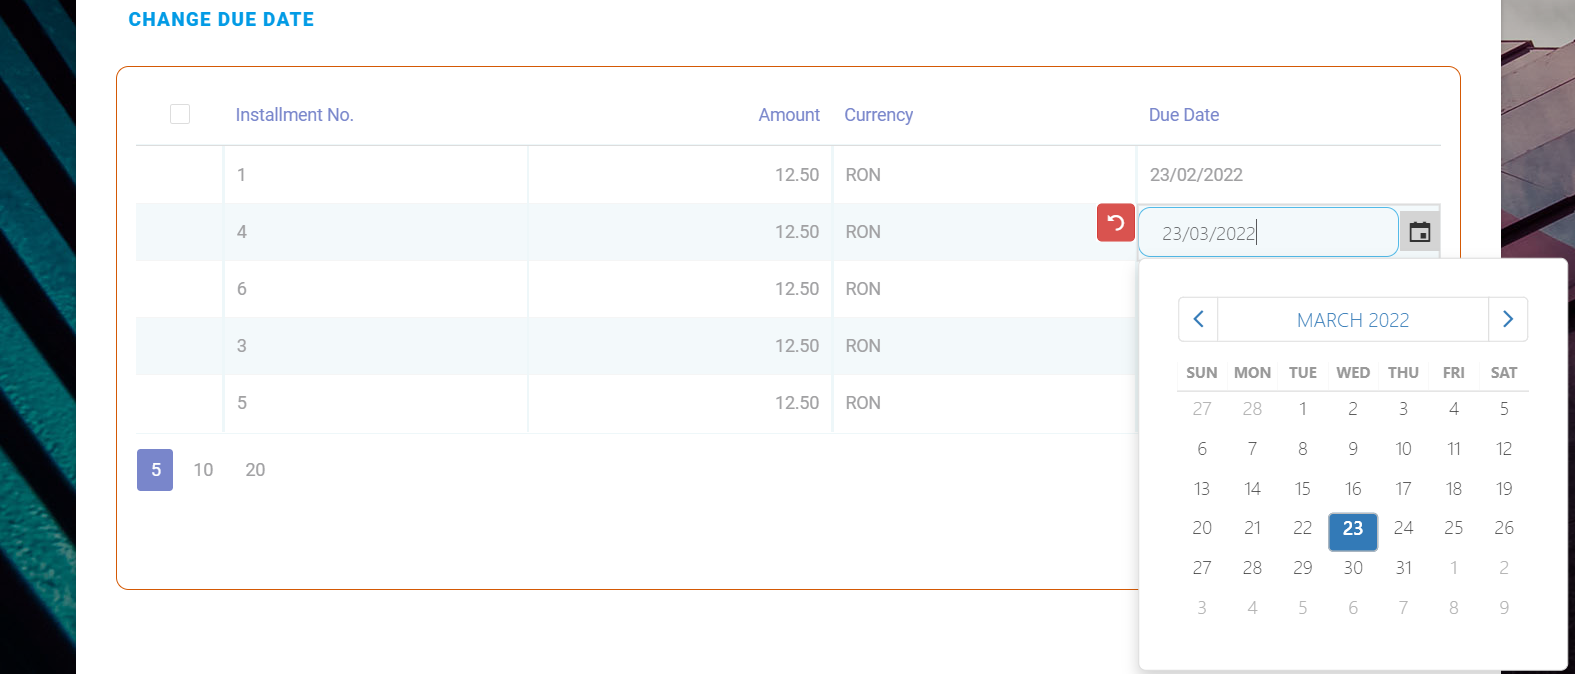Pick March 31 in the calendar
Screen dimensions: 1575x674
(1403, 568)
